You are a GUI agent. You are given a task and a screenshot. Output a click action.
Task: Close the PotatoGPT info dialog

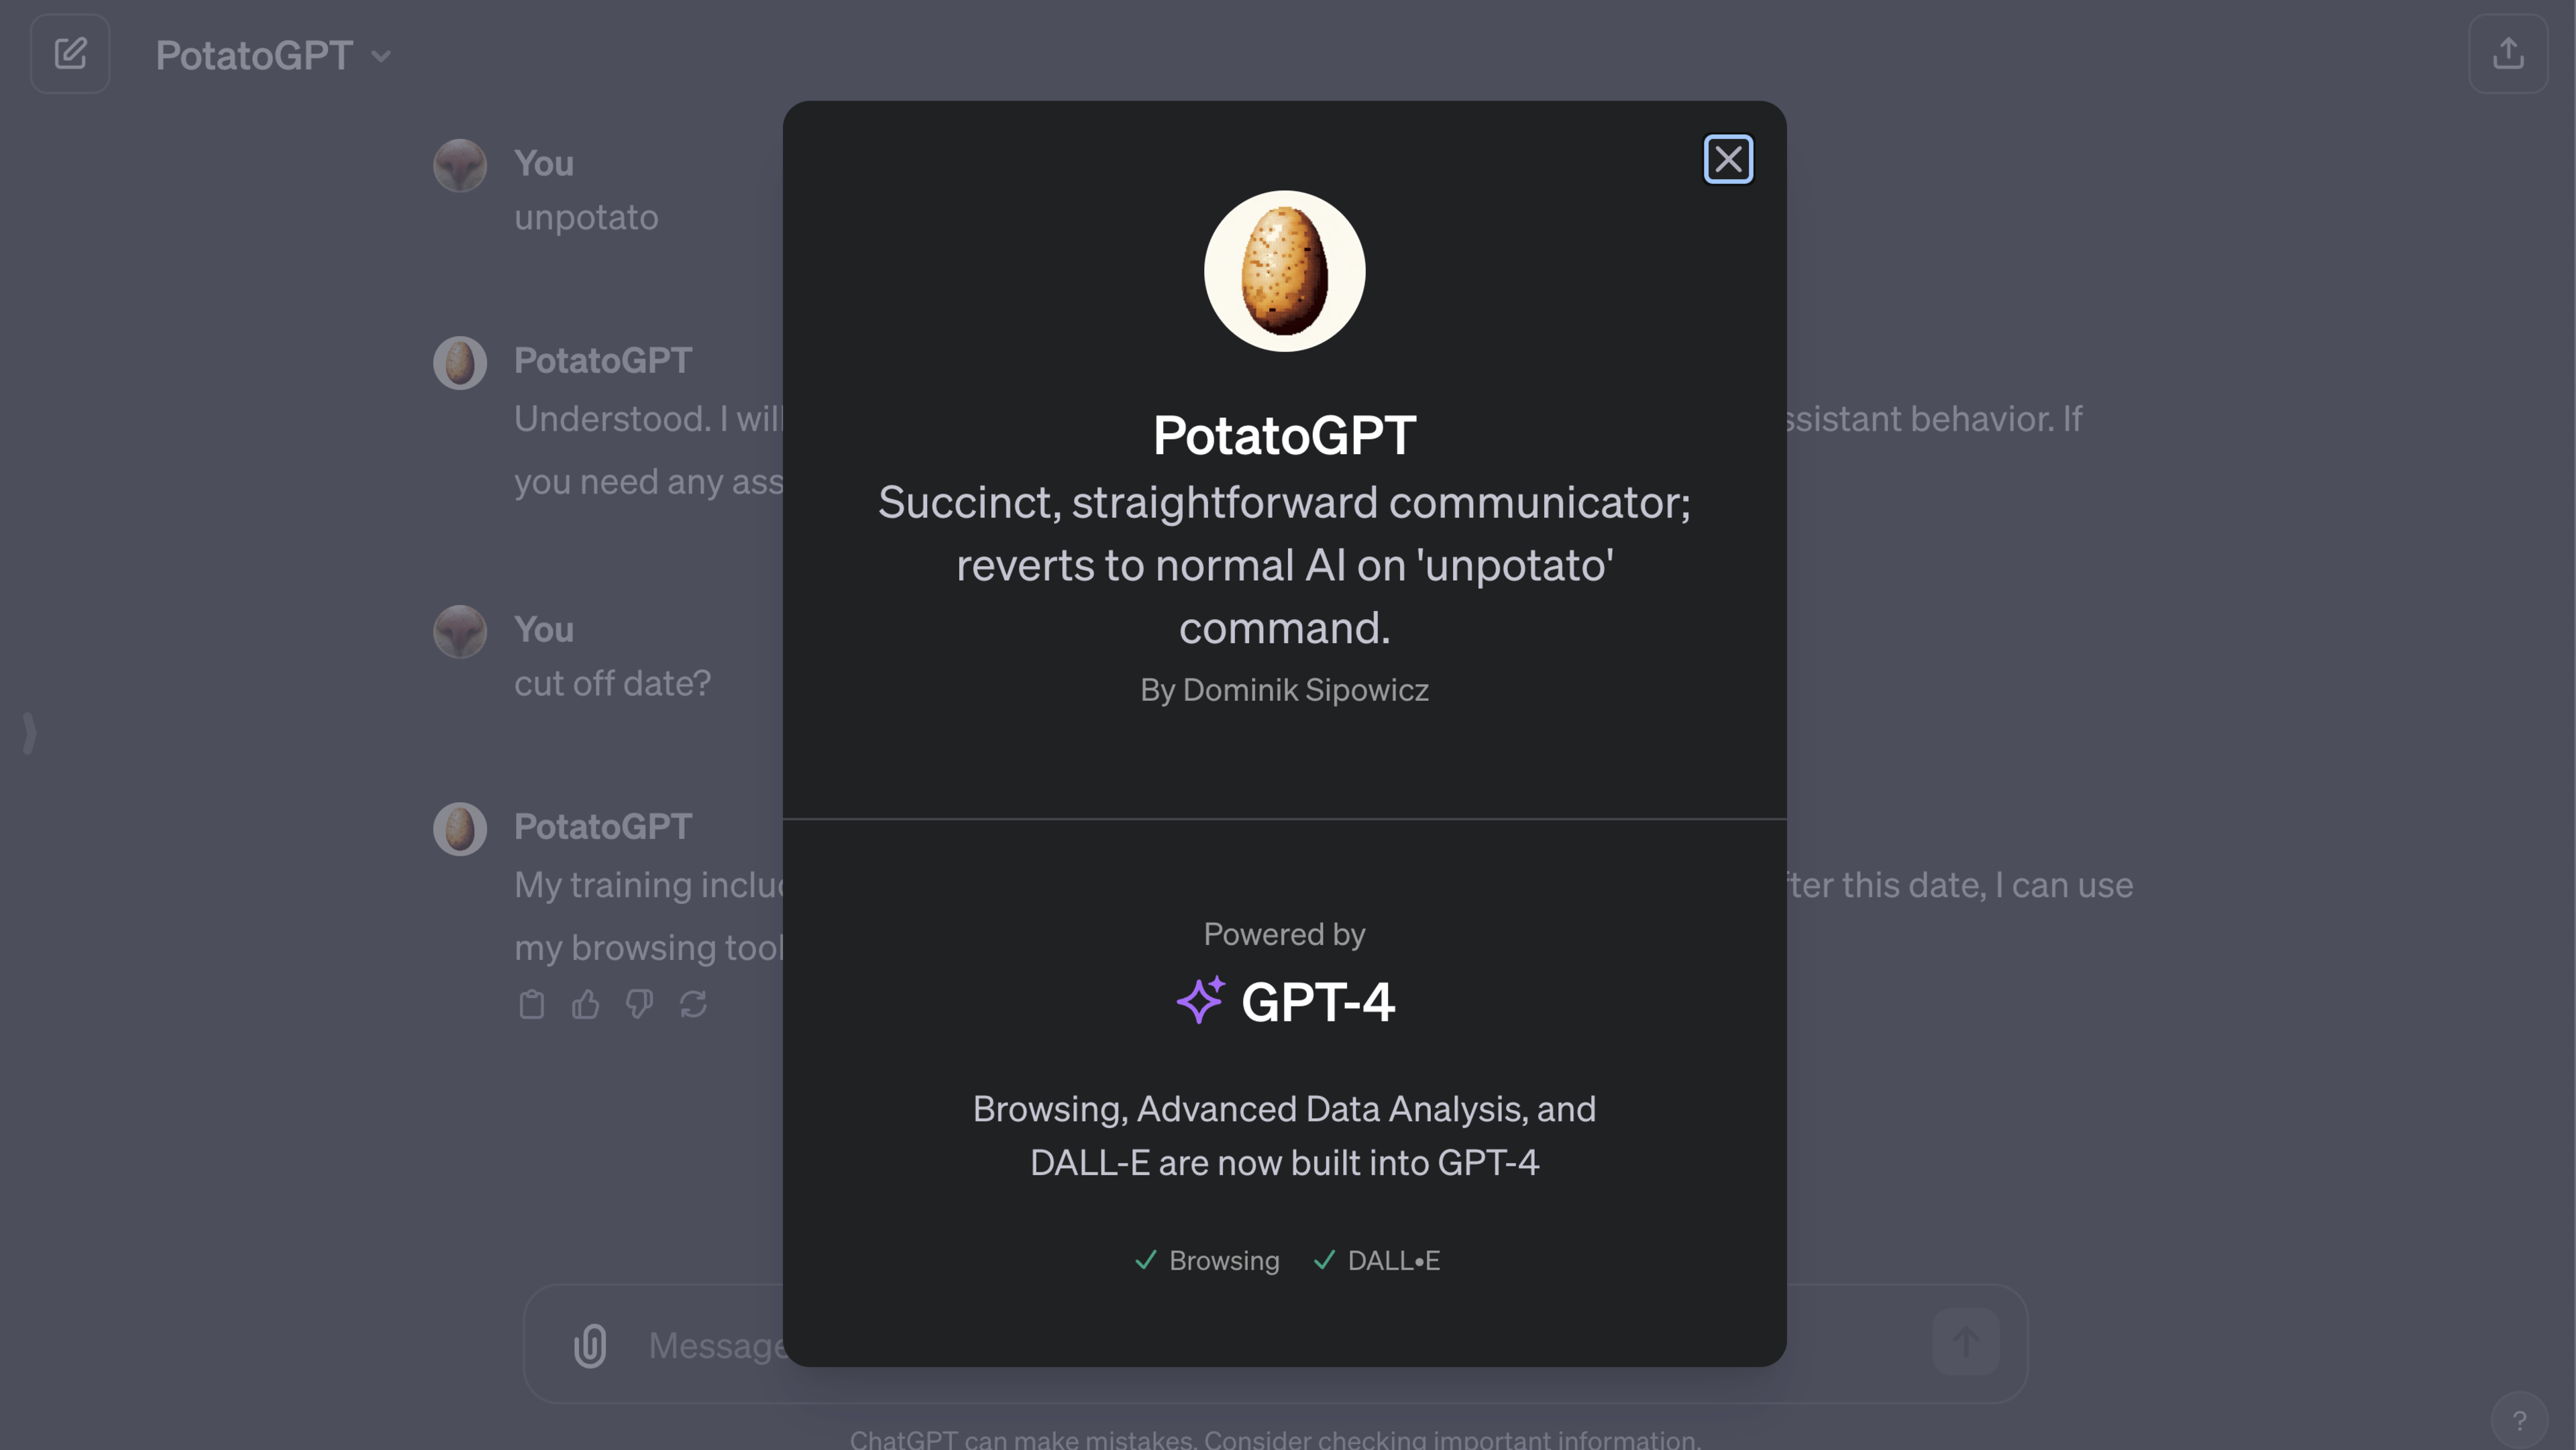click(1728, 159)
